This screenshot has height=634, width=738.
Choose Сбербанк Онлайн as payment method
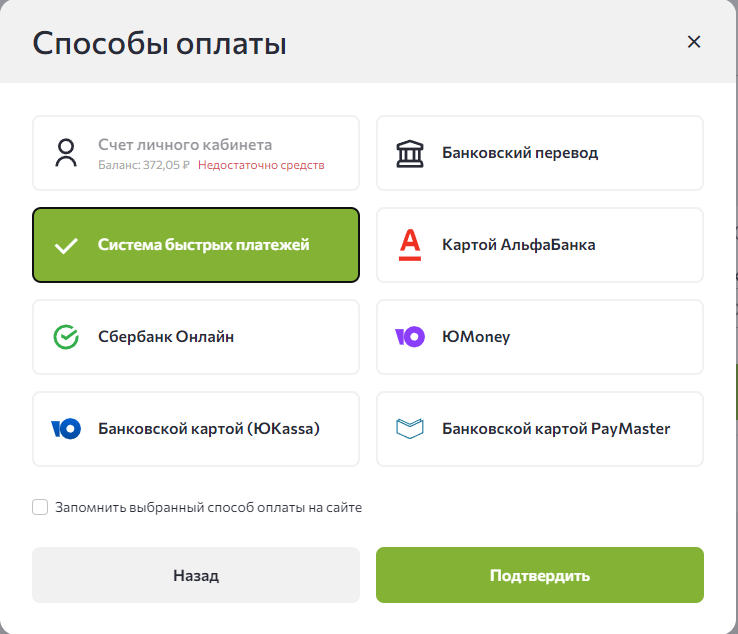(196, 337)
